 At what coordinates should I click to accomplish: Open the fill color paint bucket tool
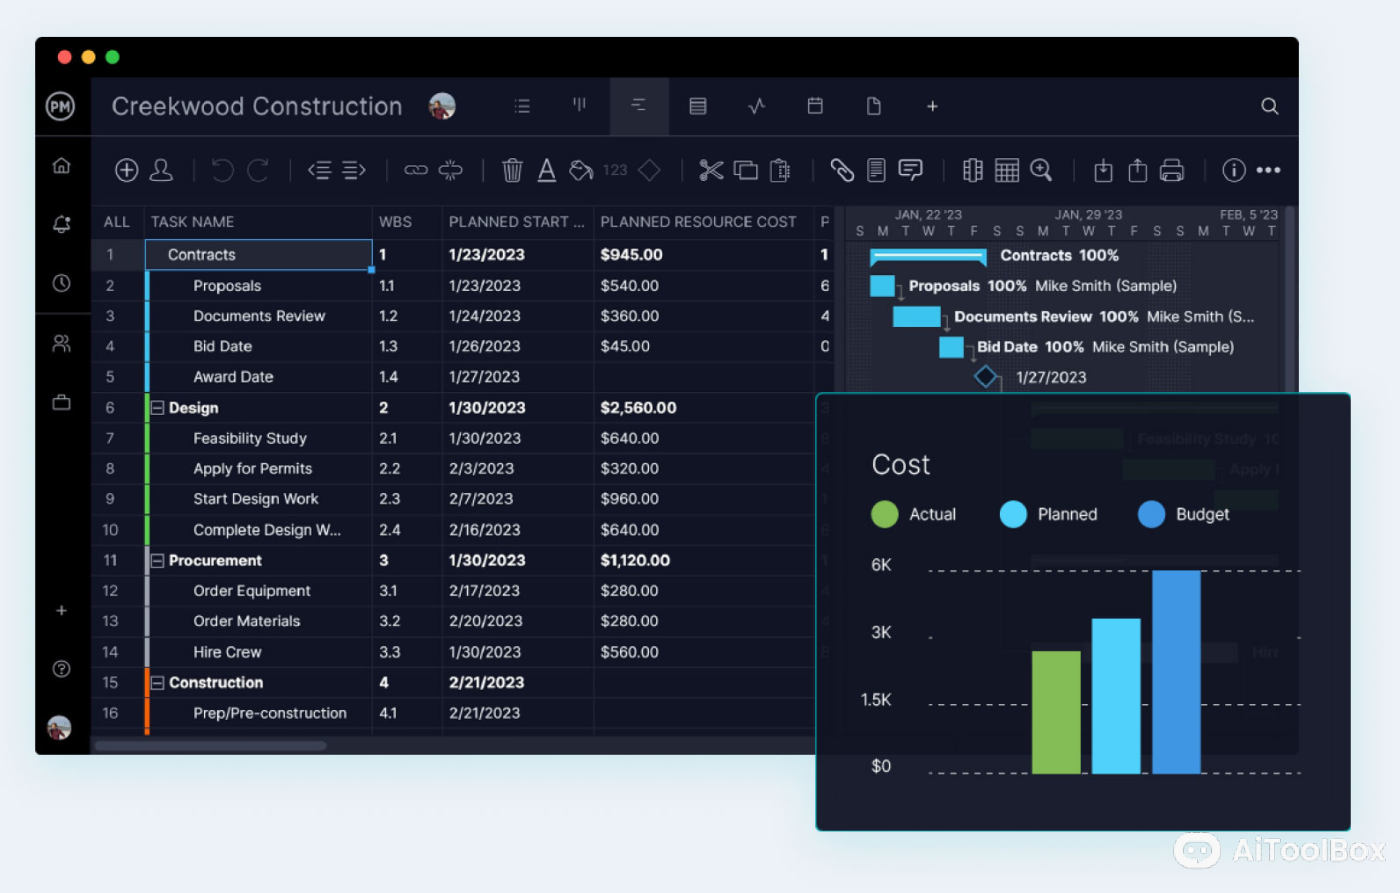tap(581, 170)
